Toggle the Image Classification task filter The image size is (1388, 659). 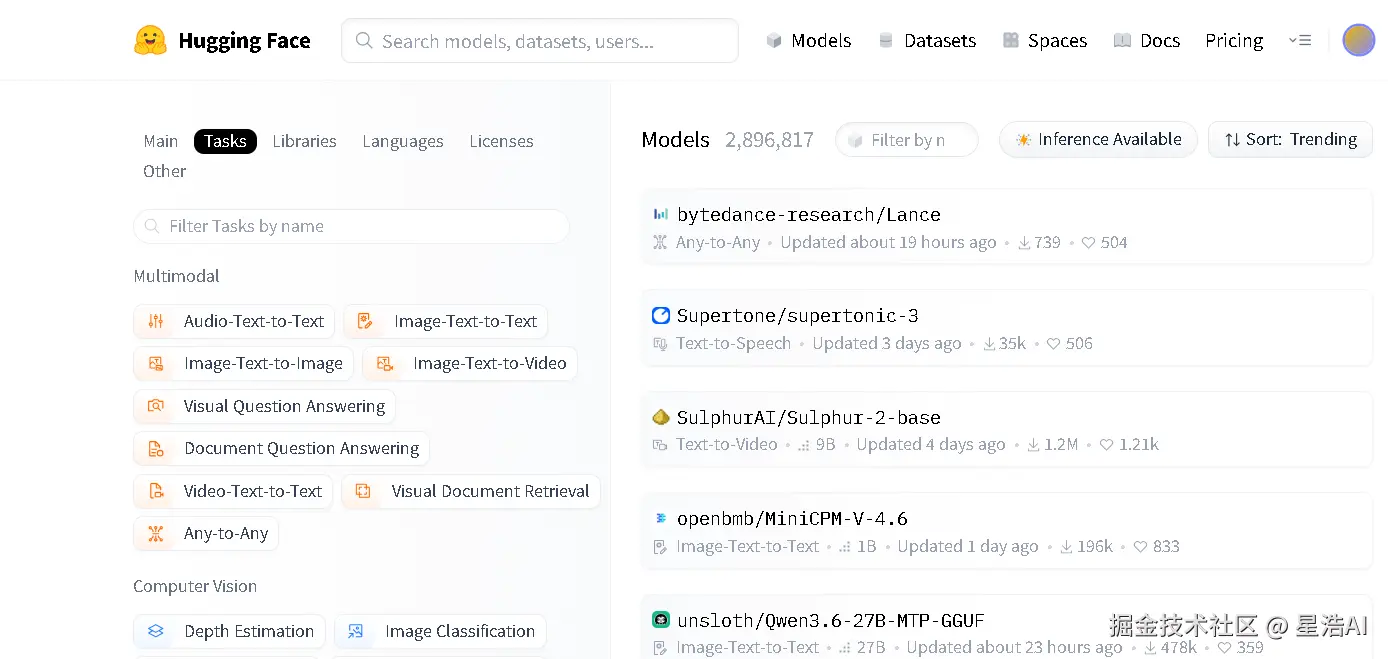coord(440,631)
